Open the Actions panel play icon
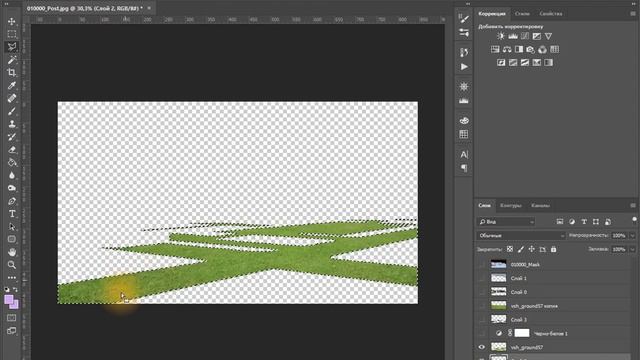Image resolution: width=640 pixels, height=360 pixels. [x=464, y=67]
